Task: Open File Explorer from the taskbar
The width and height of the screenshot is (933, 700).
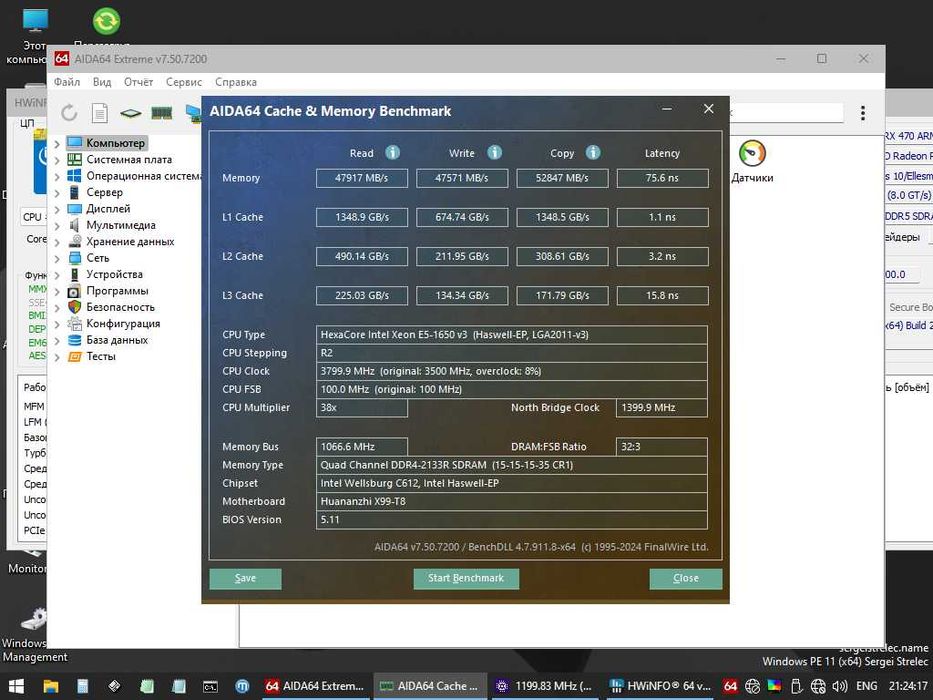Action: (x=51, y=686)
